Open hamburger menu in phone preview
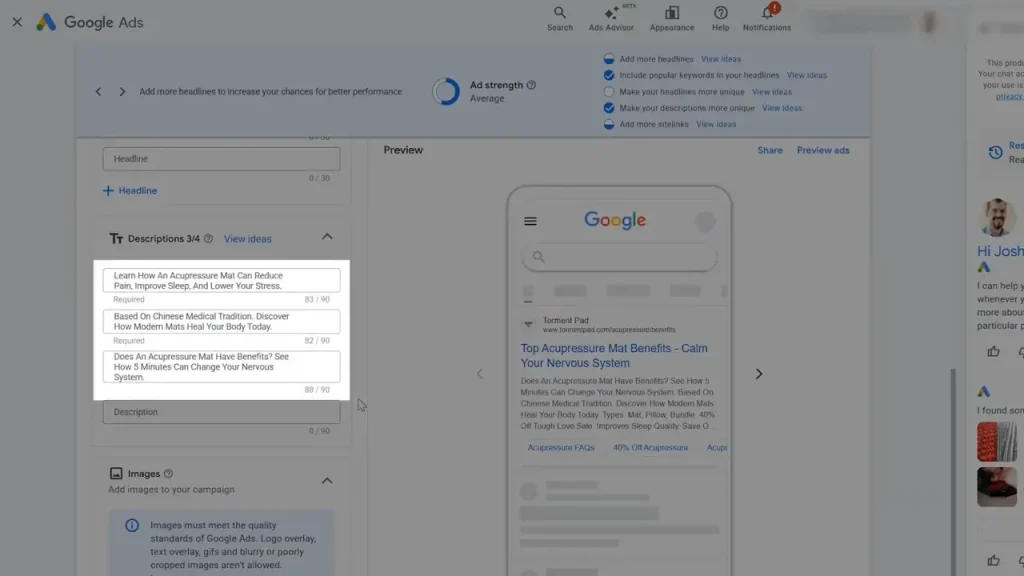Image resolution: width=1024 pixels, height=576 pixels. click(x=530, y=221)
